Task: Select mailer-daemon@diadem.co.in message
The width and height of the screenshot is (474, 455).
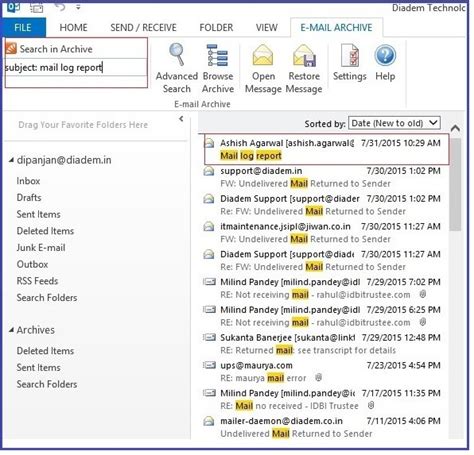Action: 323,427
